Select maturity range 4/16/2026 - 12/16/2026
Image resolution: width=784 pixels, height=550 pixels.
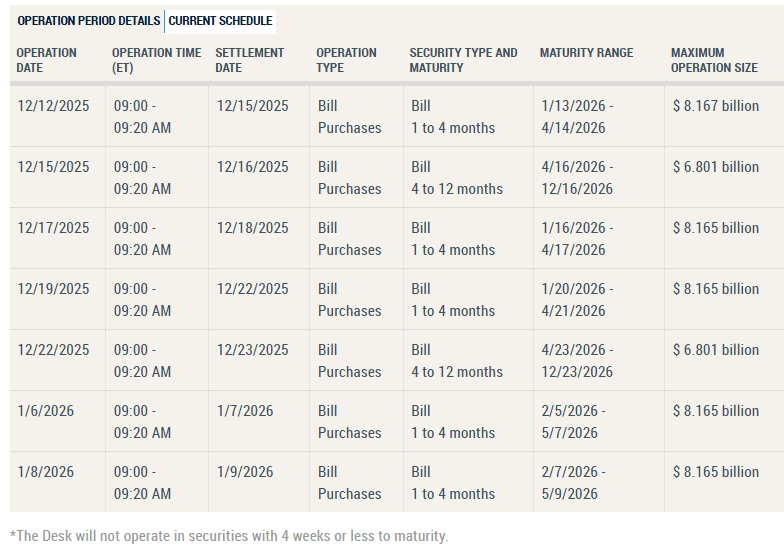coord(577,178)
